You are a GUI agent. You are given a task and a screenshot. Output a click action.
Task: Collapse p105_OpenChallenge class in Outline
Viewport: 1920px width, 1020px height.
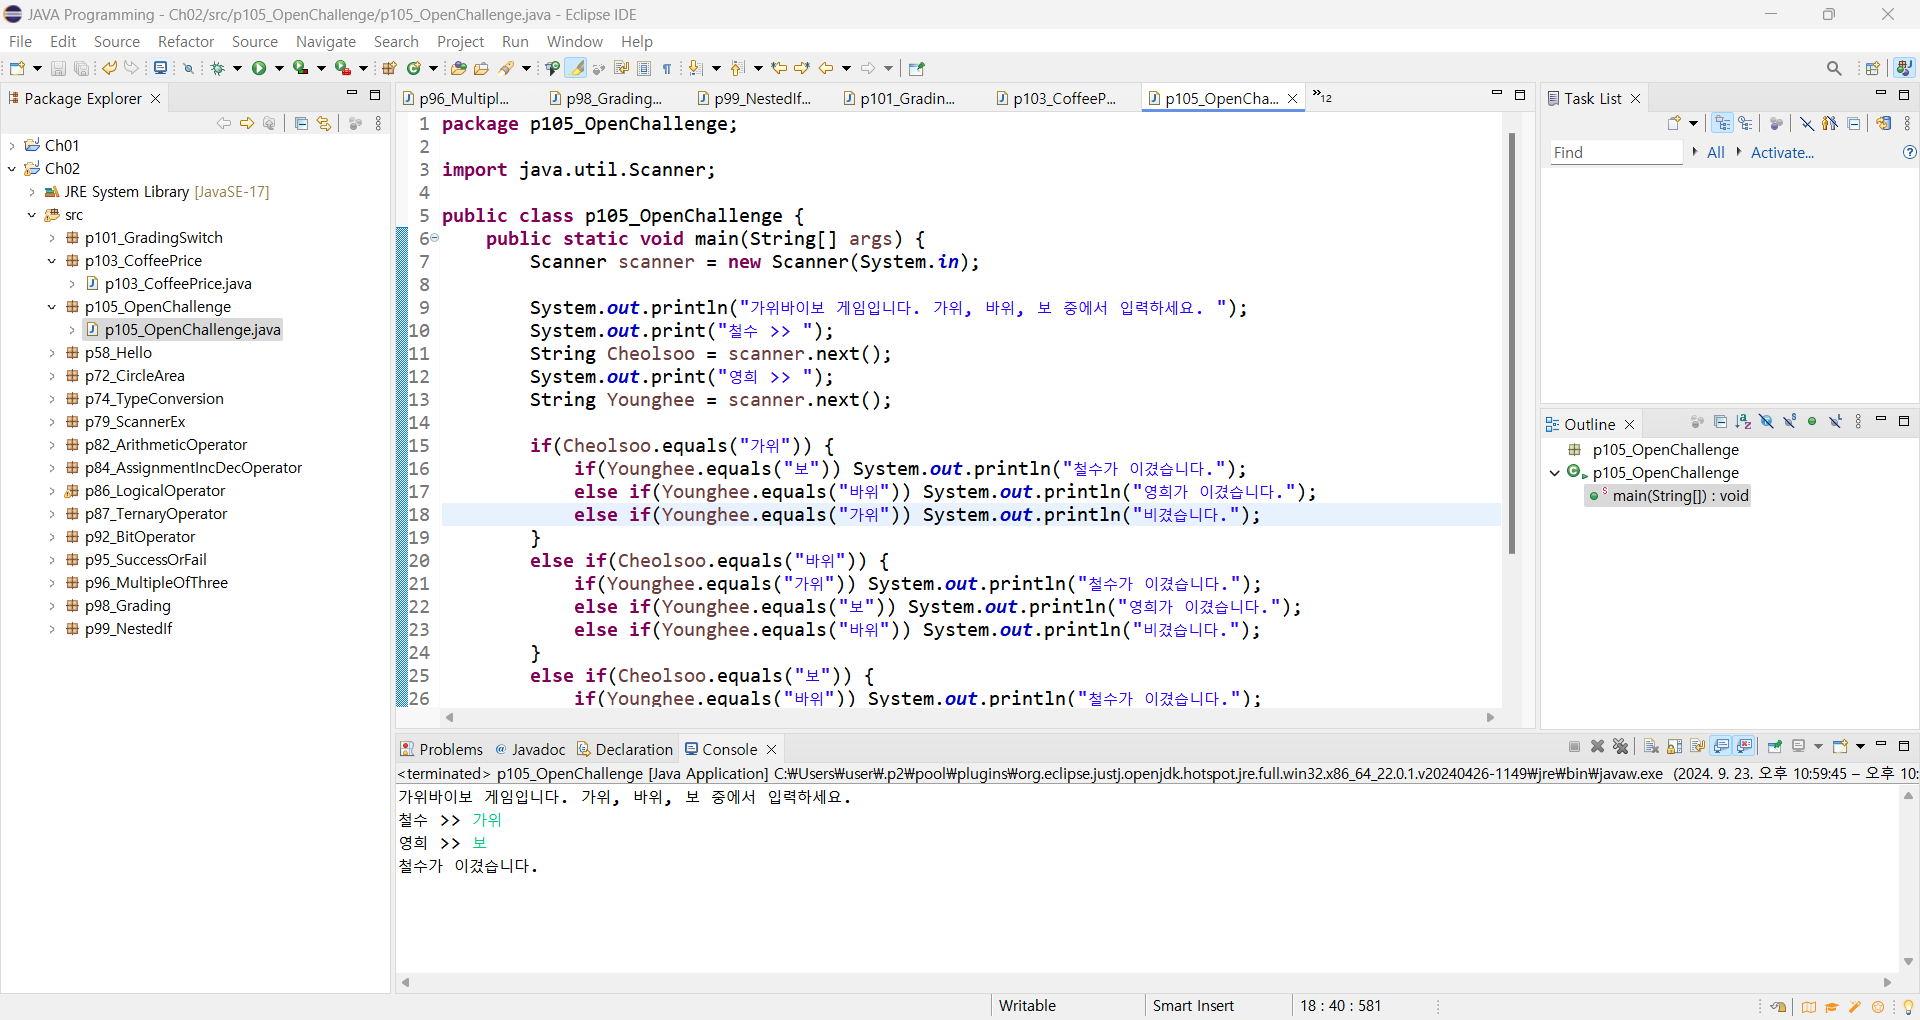[1555, 473]
